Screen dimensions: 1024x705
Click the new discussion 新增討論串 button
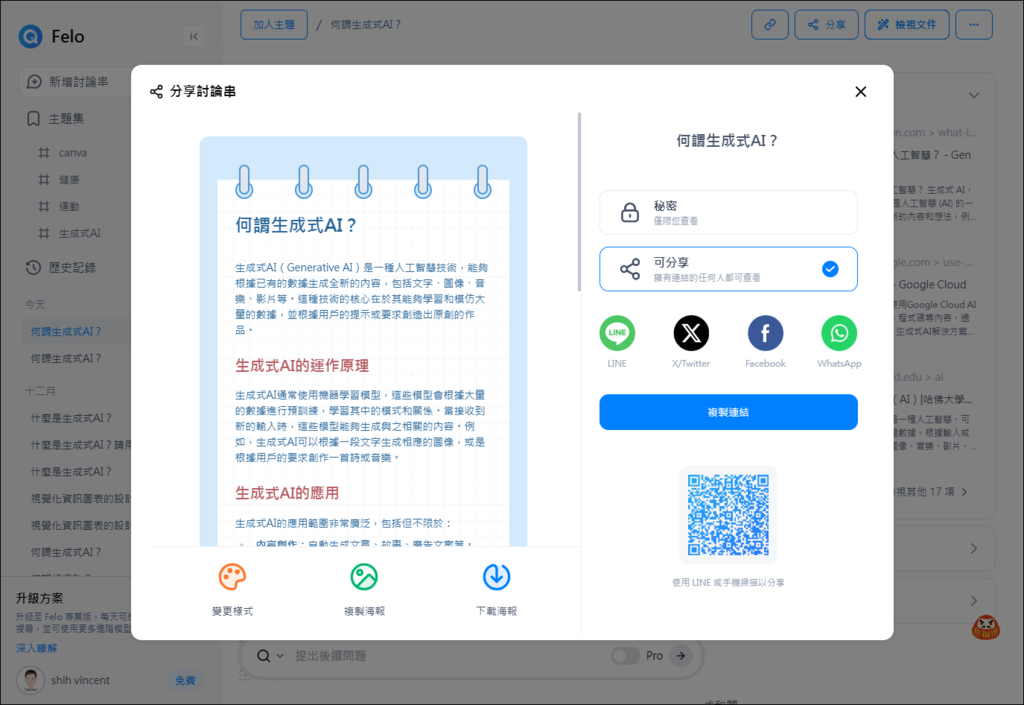pyautogui.click(x=77, y=82)
